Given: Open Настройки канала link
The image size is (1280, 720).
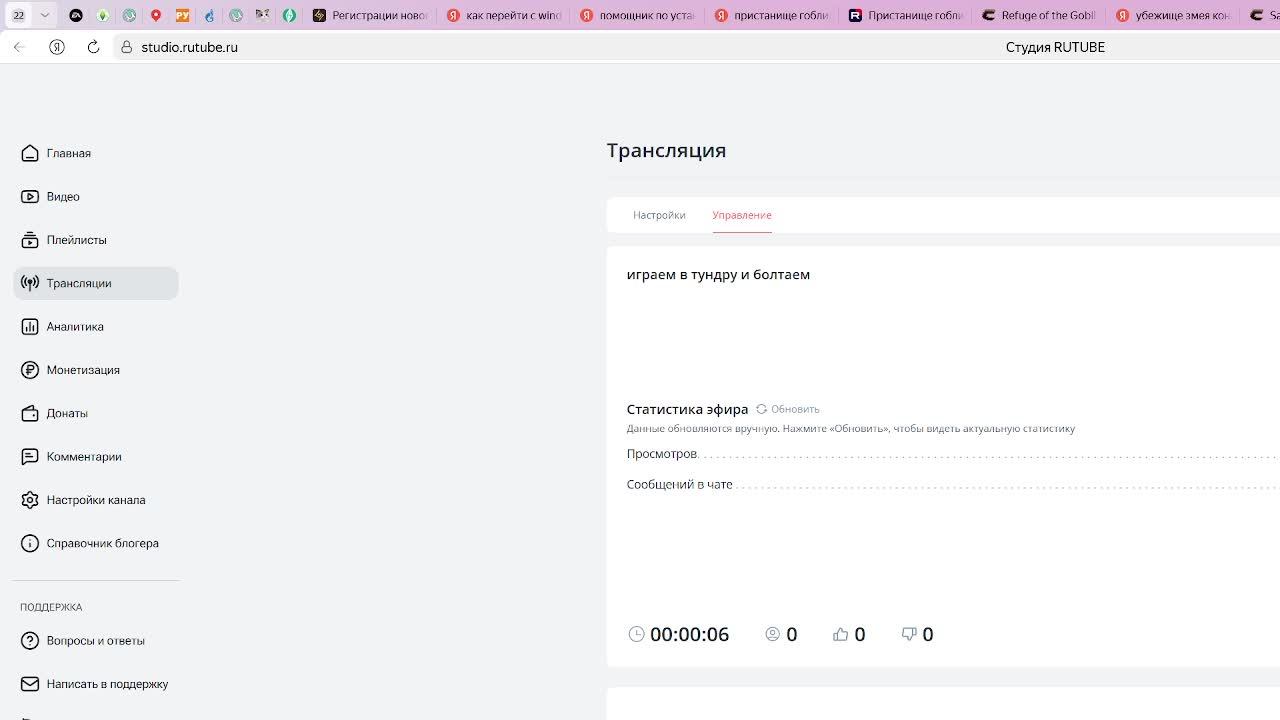Looking at the screenshot, I should click(96, 500).
